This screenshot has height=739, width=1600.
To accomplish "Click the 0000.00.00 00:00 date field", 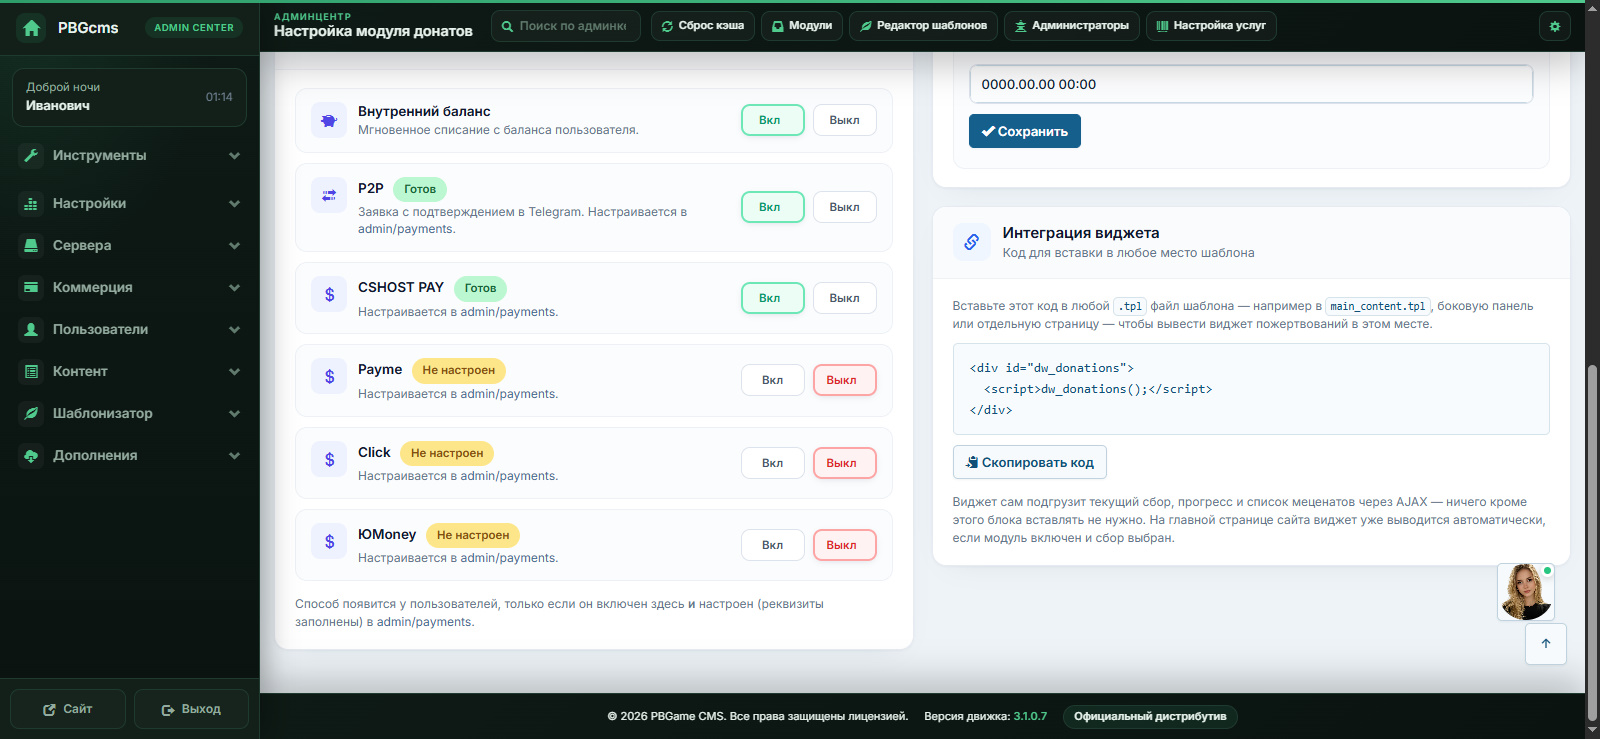I will pyautogui.click(x=1251, y=84).
